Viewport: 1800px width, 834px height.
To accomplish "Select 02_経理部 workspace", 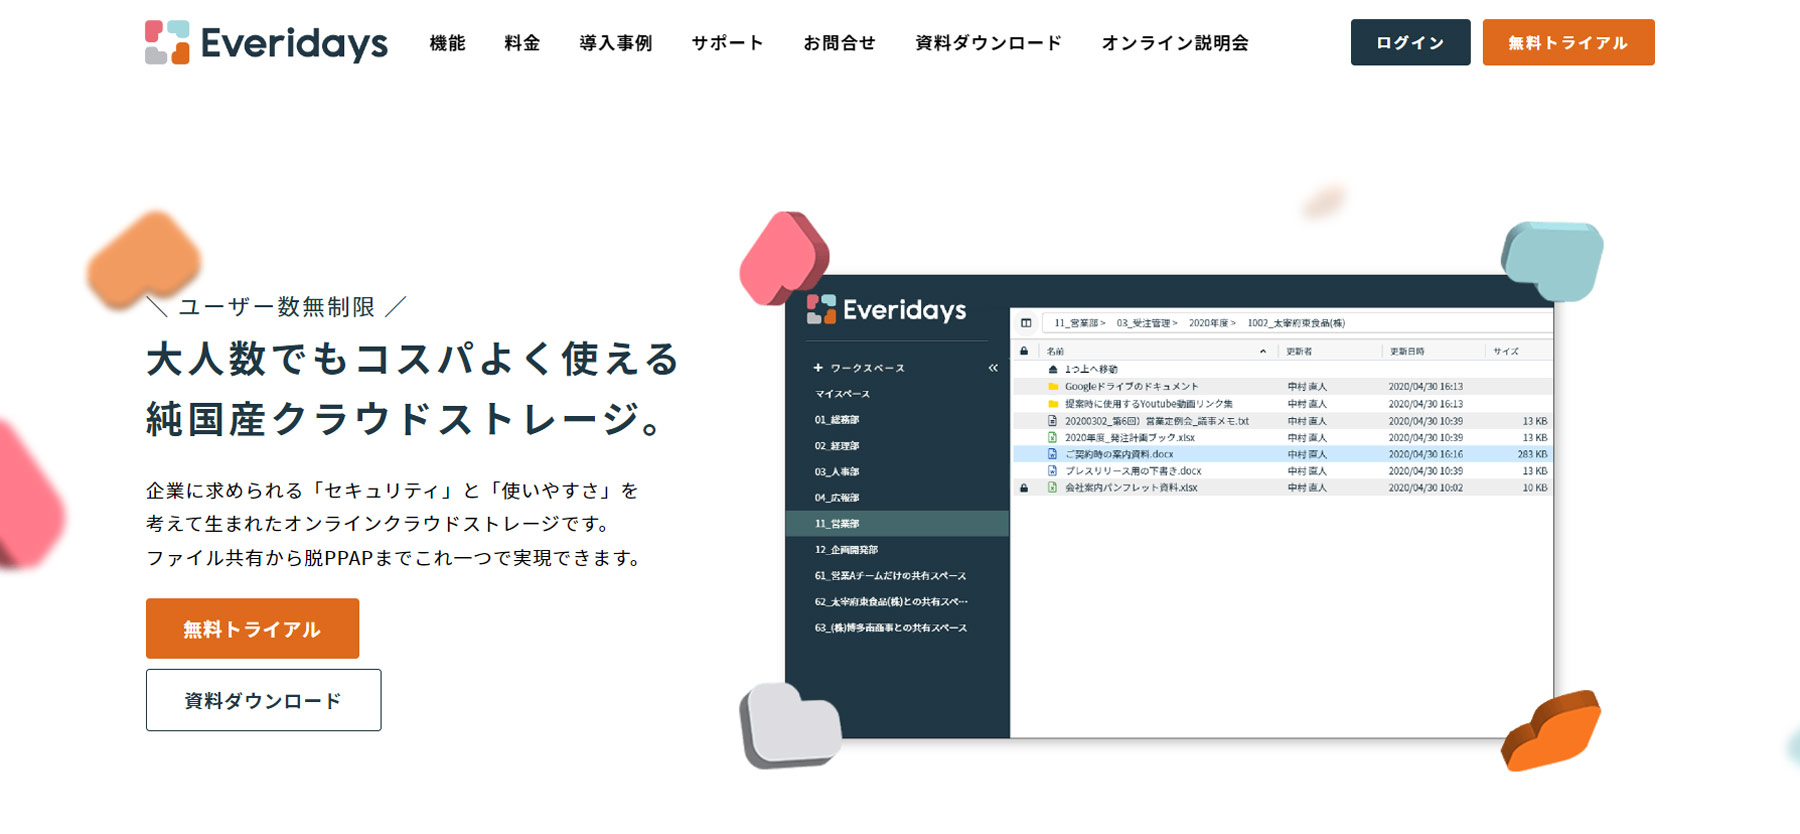I will pyautogui.click(x=837, y=446).
